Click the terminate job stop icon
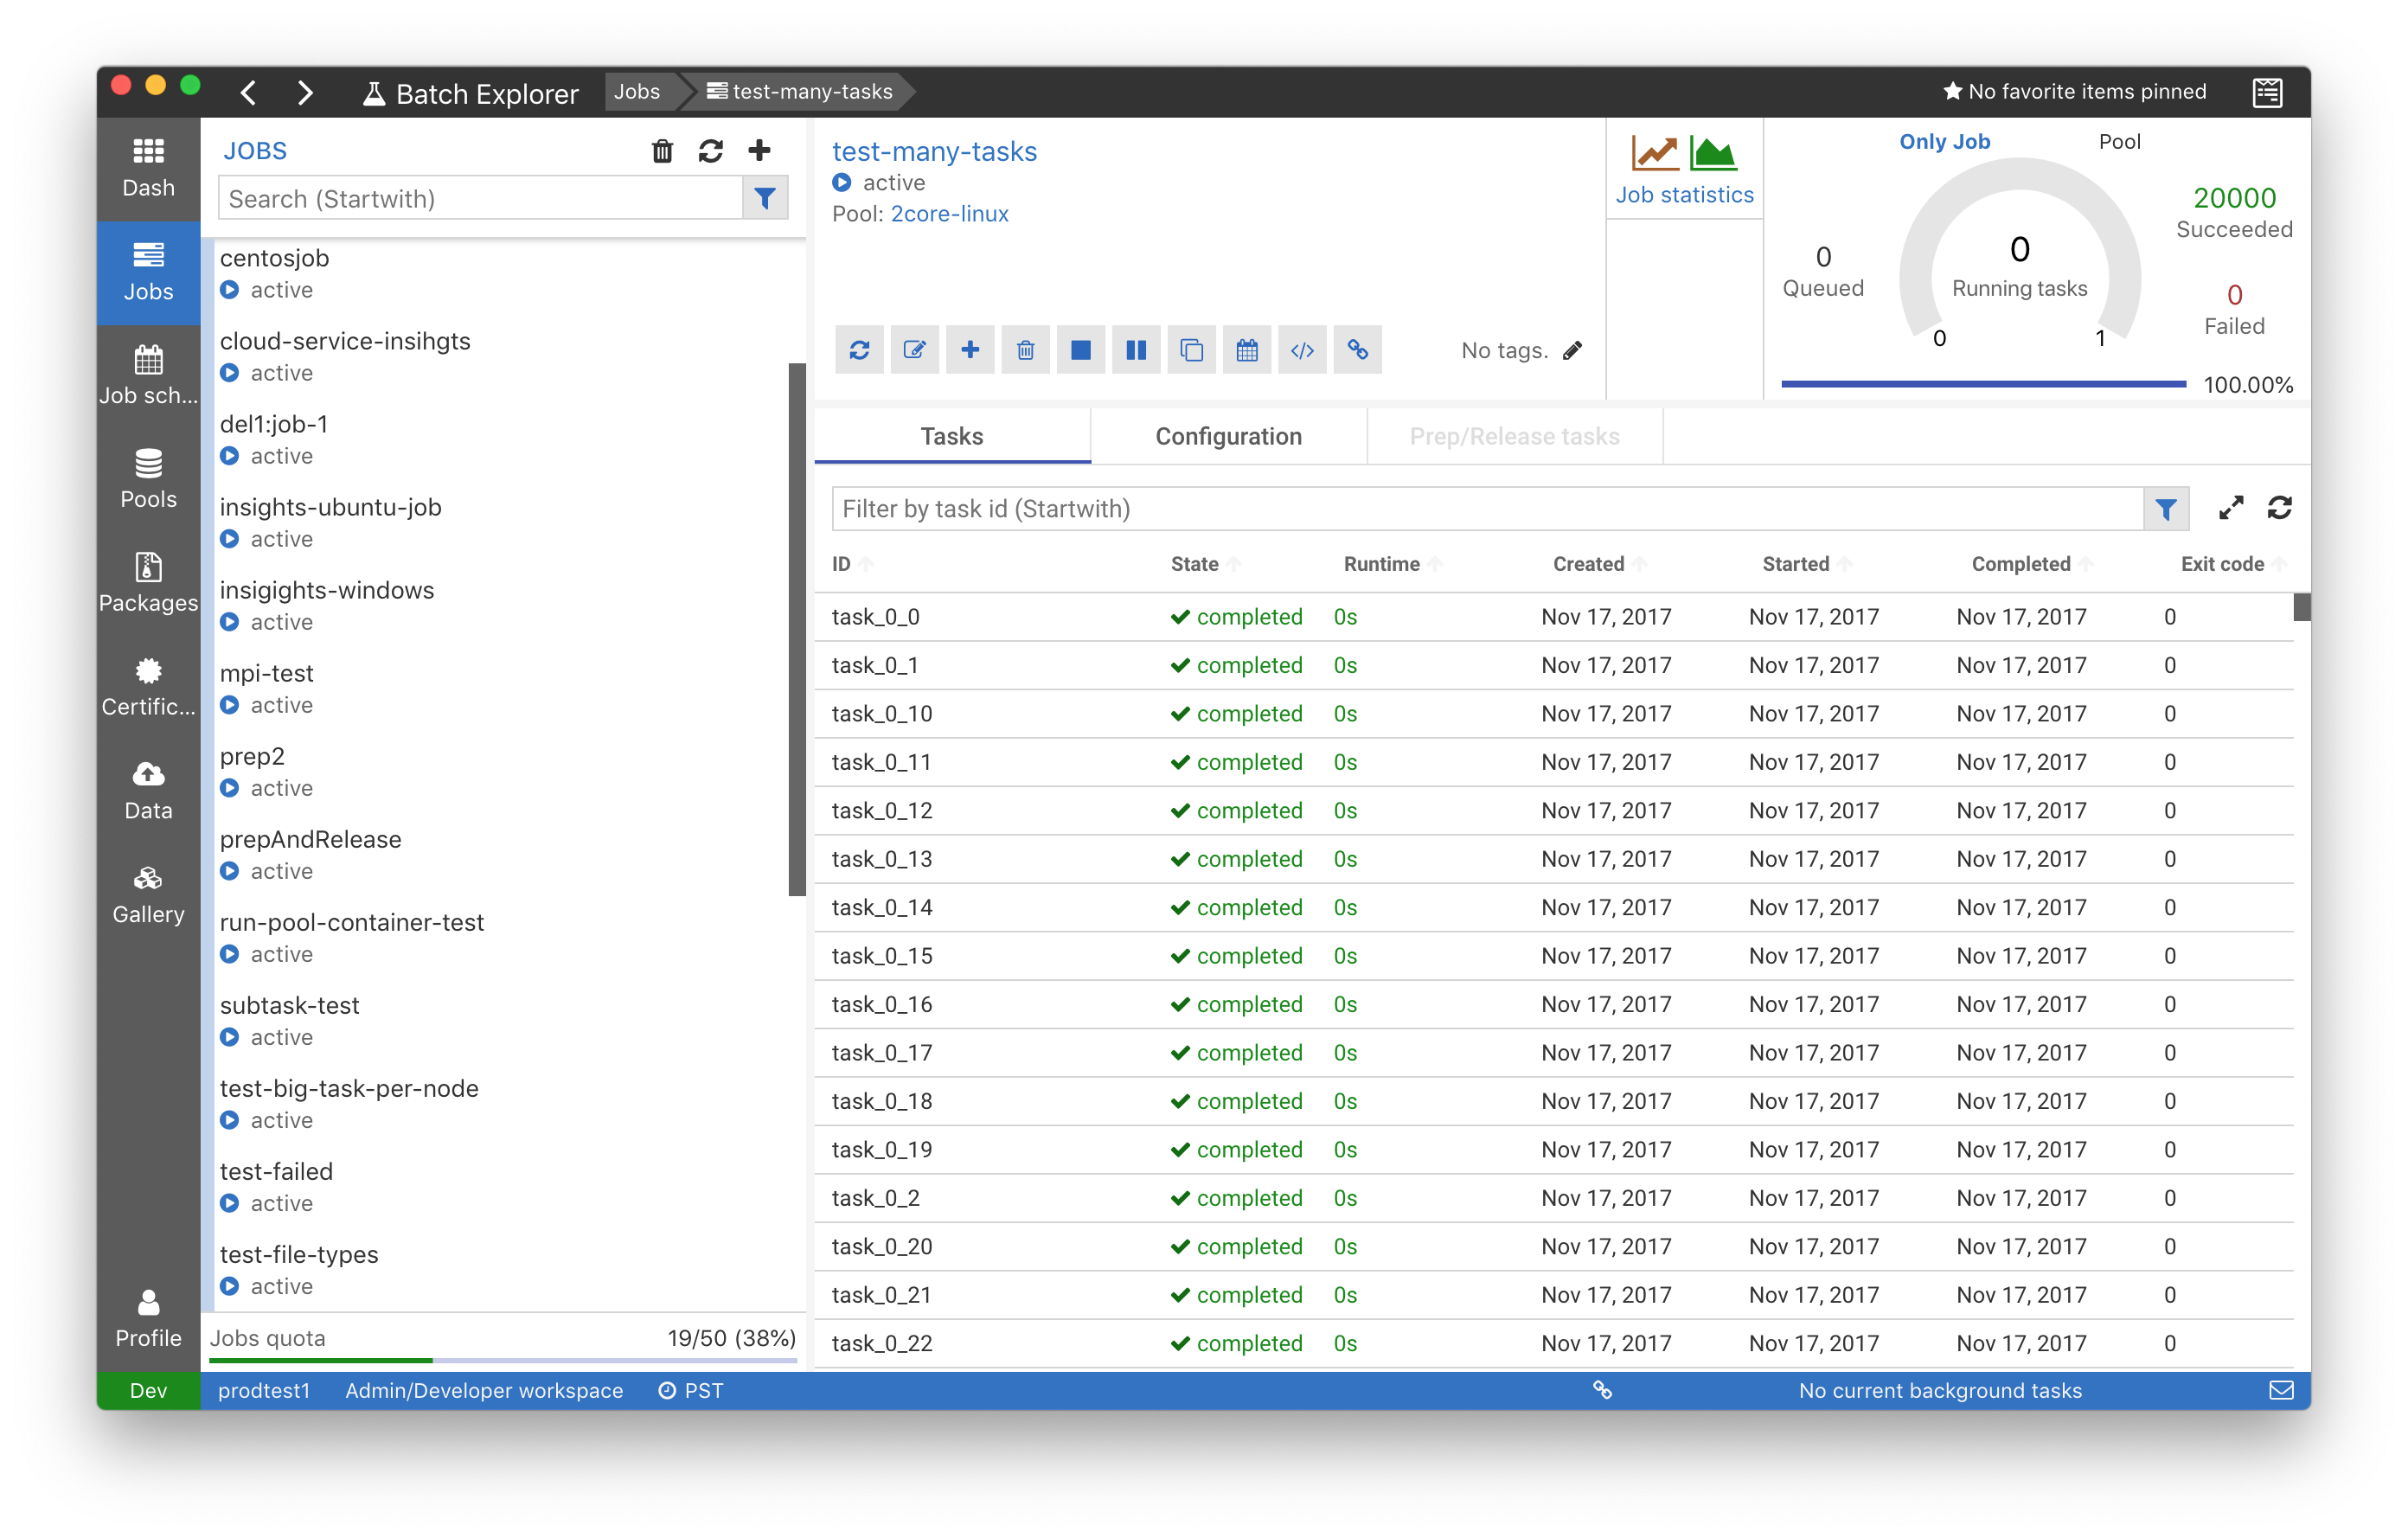Image resolution: width=2408 pixels, height=1538 pixels. click(1080, 350)
